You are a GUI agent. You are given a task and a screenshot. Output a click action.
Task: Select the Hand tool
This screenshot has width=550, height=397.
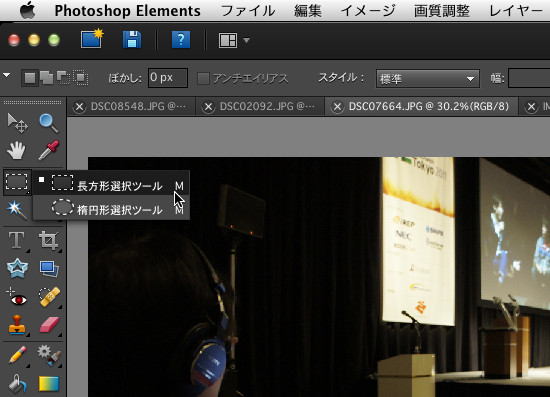point(16,150)
